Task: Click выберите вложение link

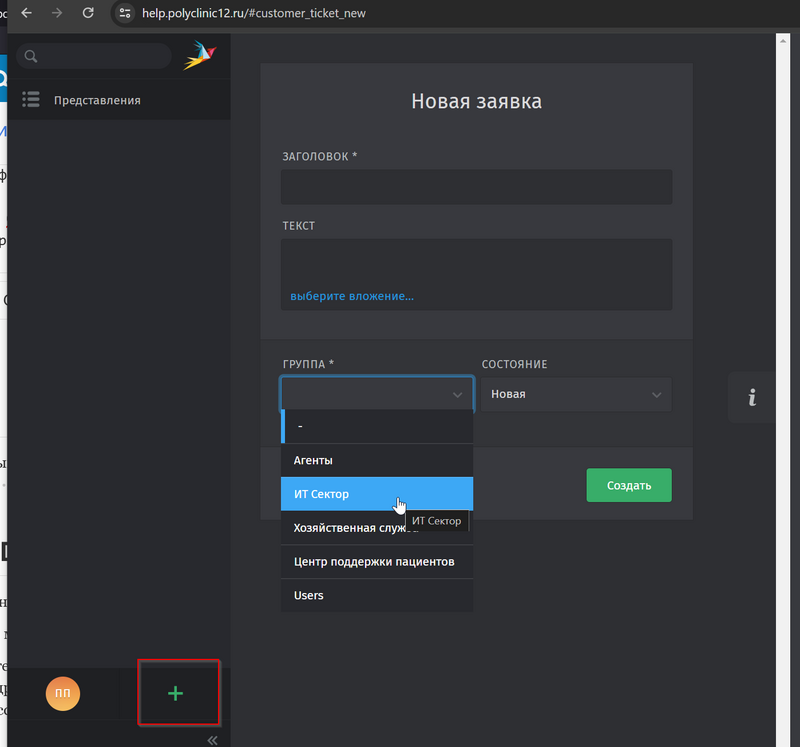Action: click(352, 296)
